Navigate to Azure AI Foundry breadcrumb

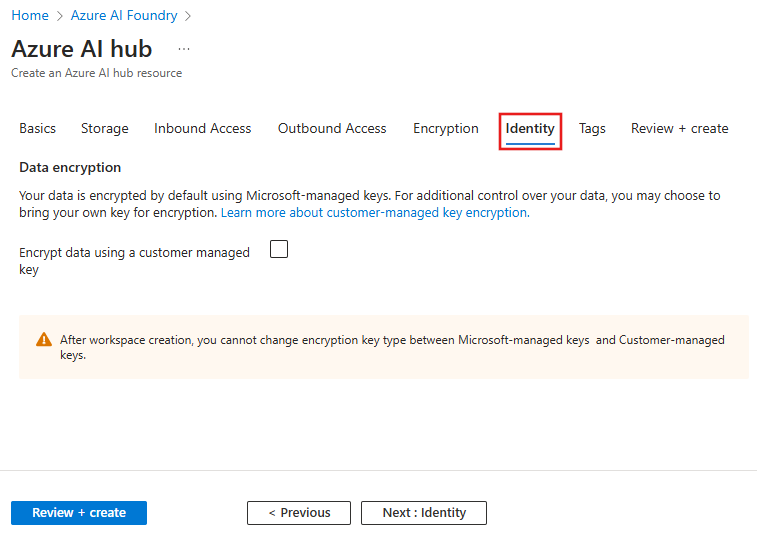pyautogui.click(x=124, y=15)
